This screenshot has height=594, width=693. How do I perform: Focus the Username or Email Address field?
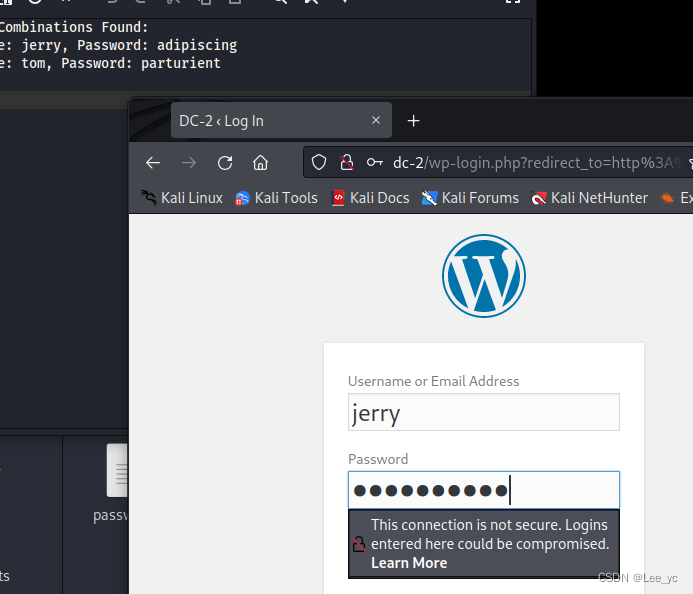point(484,412)
